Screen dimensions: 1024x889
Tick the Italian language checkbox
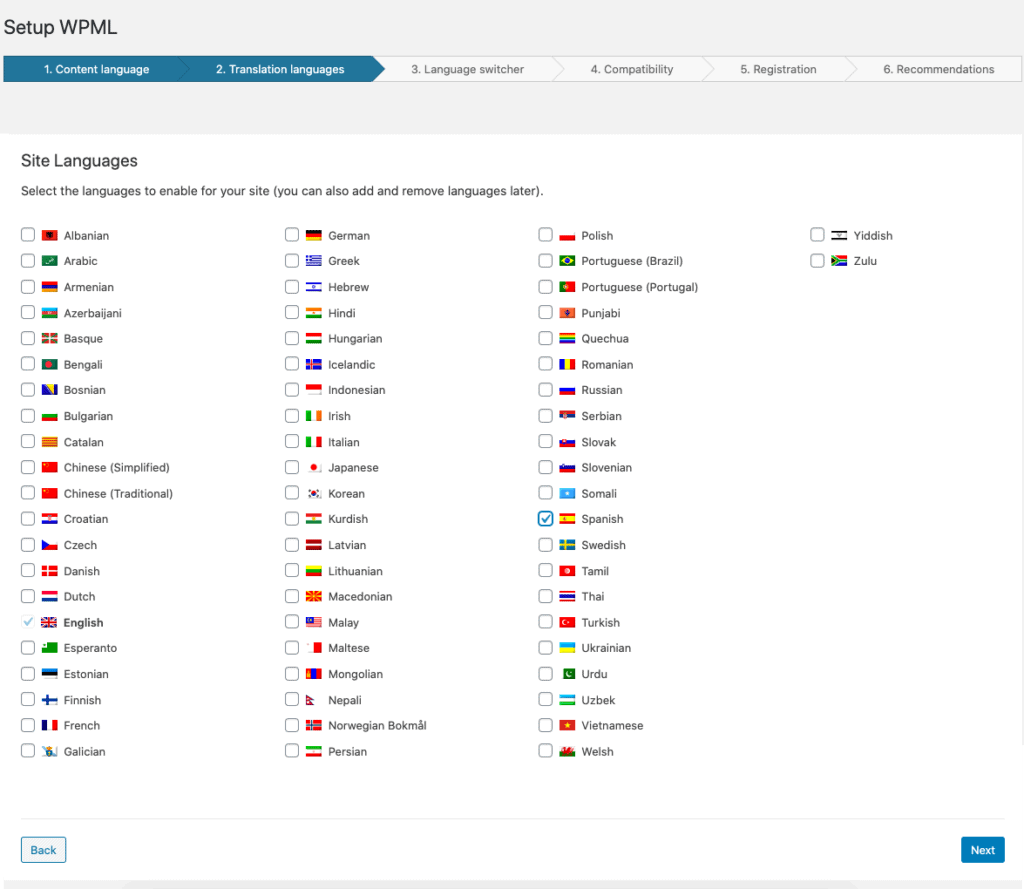(291, 442)
